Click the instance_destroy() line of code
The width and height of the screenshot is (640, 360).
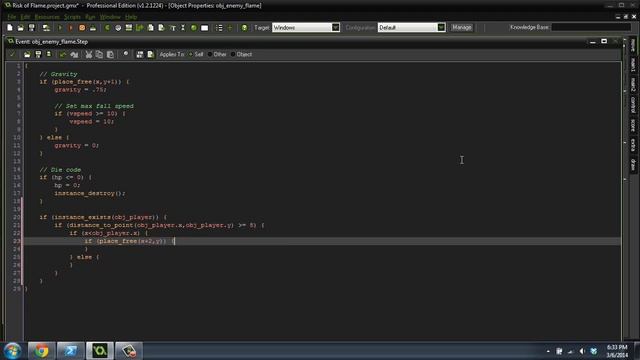(x=90, y=193)
